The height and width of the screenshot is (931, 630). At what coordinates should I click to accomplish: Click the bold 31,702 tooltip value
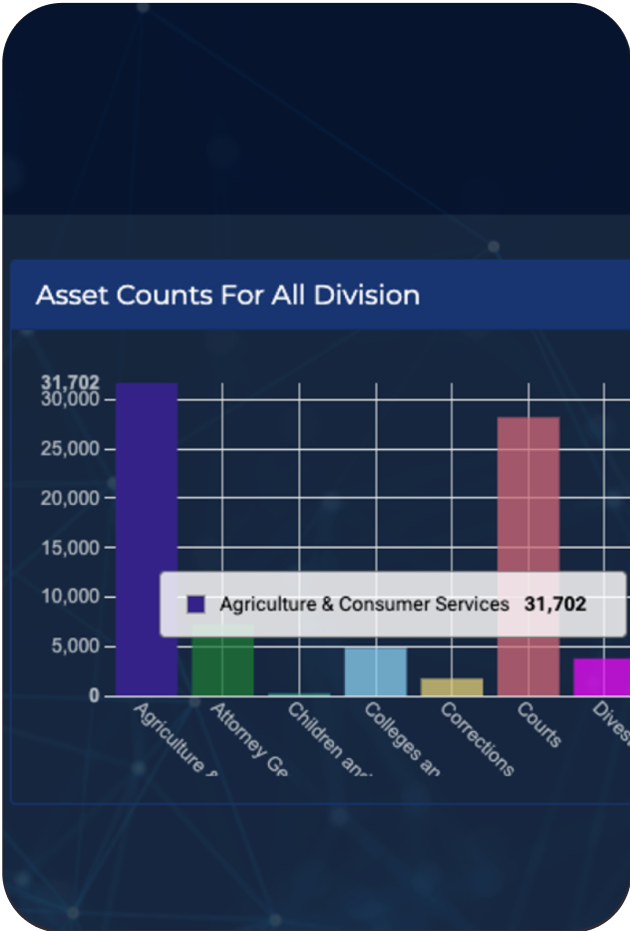[555, 604]
